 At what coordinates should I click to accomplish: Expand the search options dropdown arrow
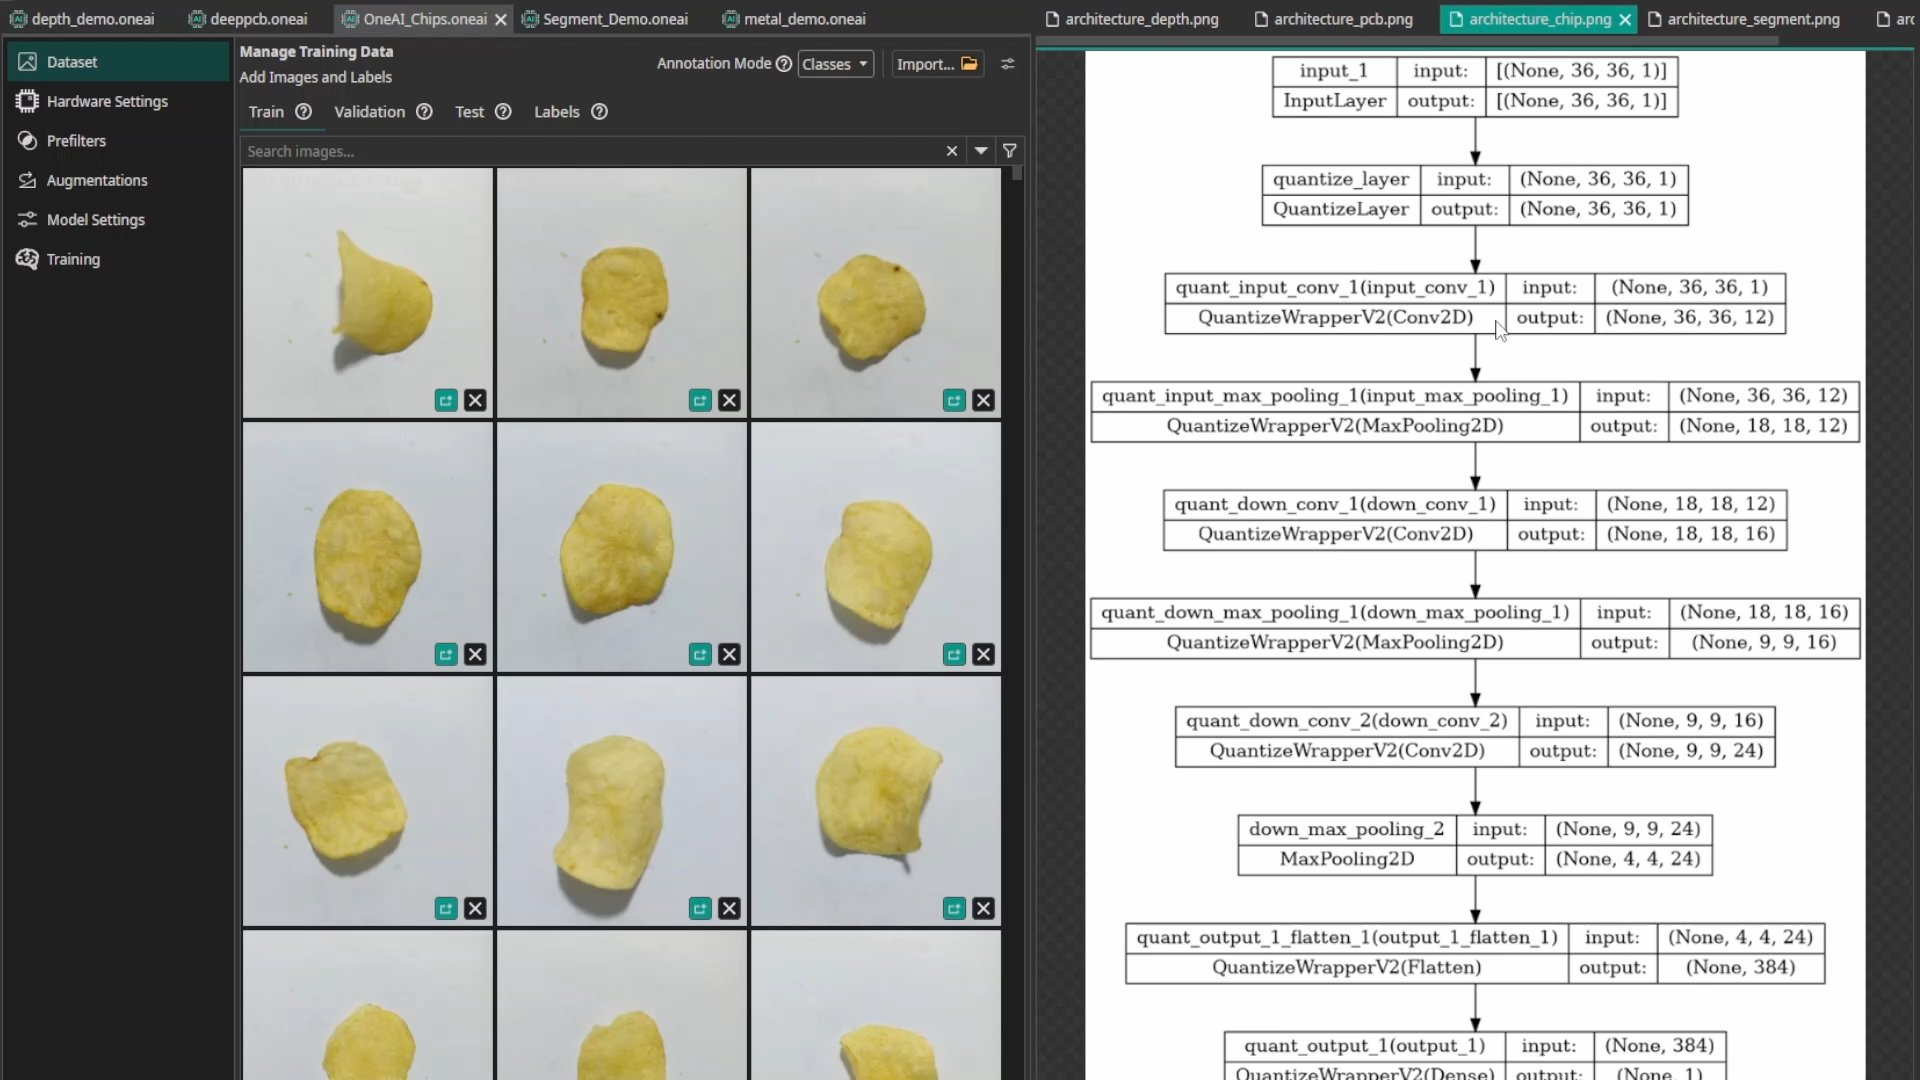tap(981, 151)
